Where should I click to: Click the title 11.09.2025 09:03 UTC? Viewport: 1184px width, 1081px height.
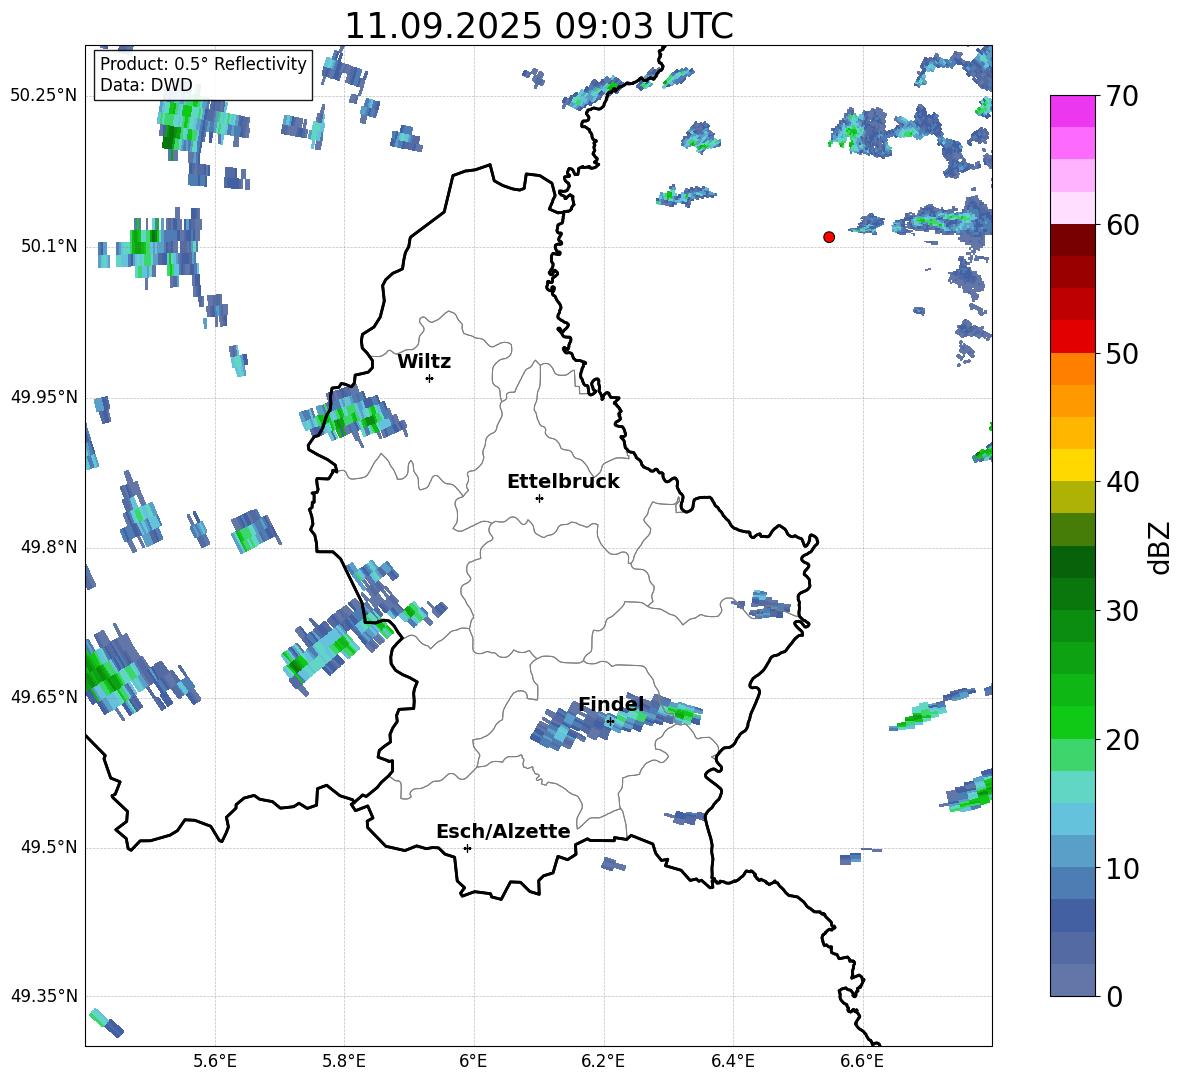(539, 26)
